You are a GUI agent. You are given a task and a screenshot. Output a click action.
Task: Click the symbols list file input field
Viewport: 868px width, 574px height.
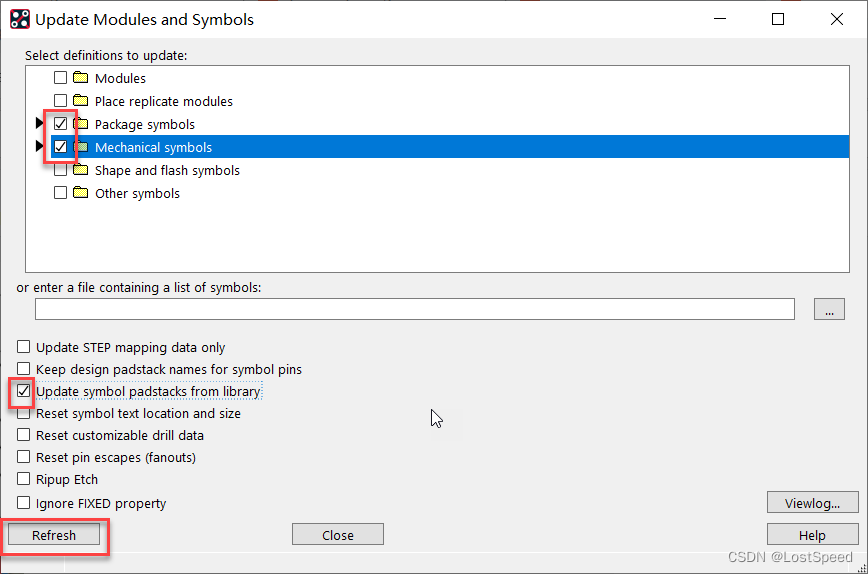coord(414,309)
